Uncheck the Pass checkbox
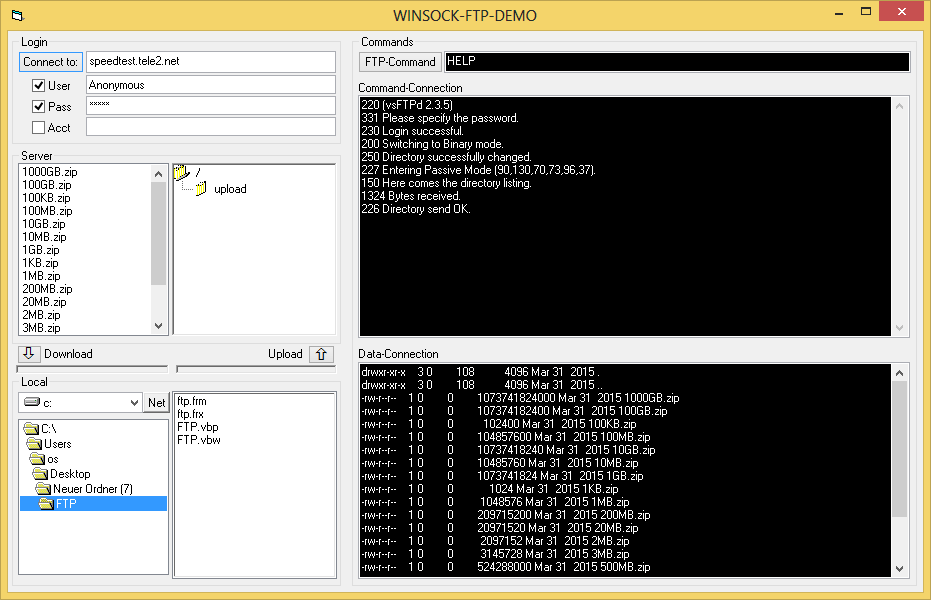This screenshot has height=600, width=931. tap(38, 106)
